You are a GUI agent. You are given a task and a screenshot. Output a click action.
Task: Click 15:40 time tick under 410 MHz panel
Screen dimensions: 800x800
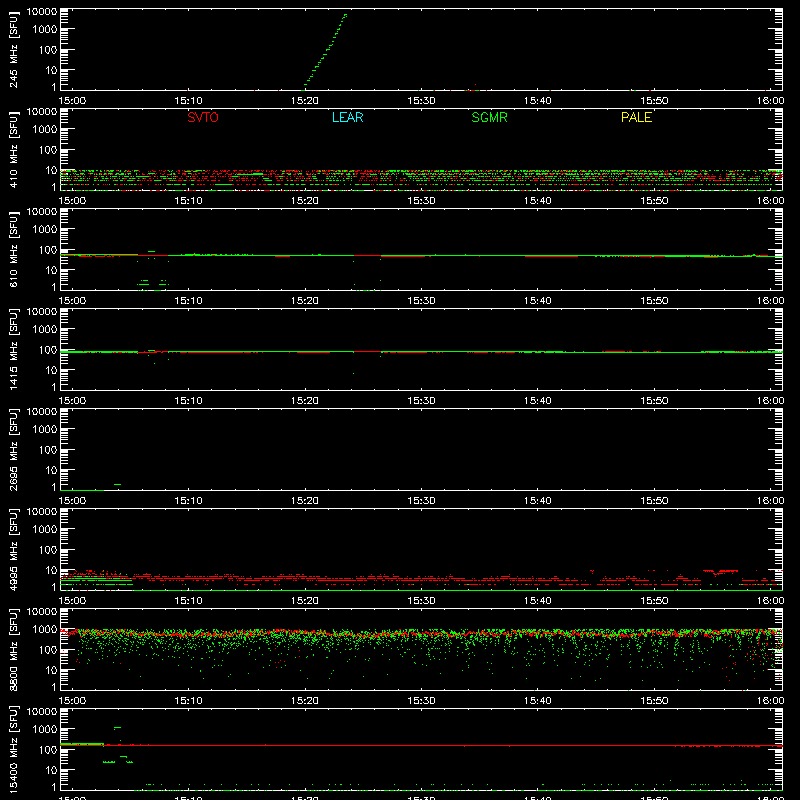pos(537,201)
